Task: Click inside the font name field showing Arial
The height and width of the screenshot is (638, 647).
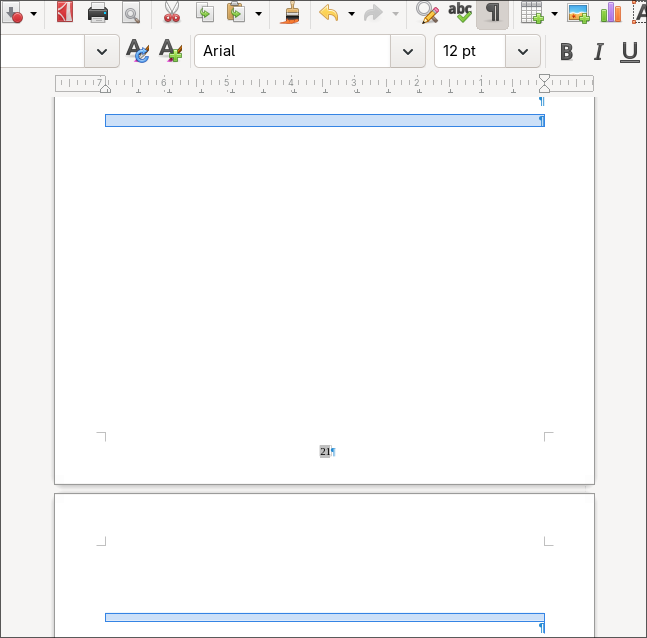Action: (x=290, y=51)
